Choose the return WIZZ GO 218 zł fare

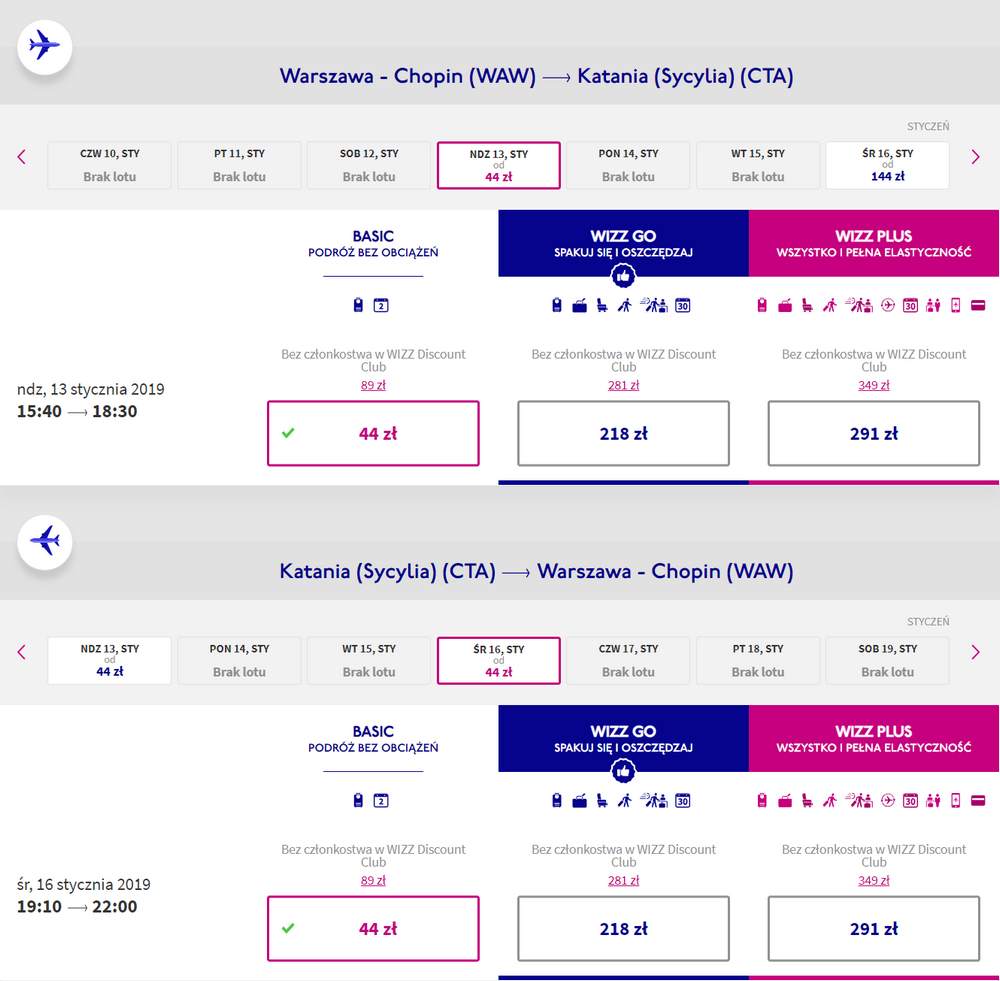(623, 928)
